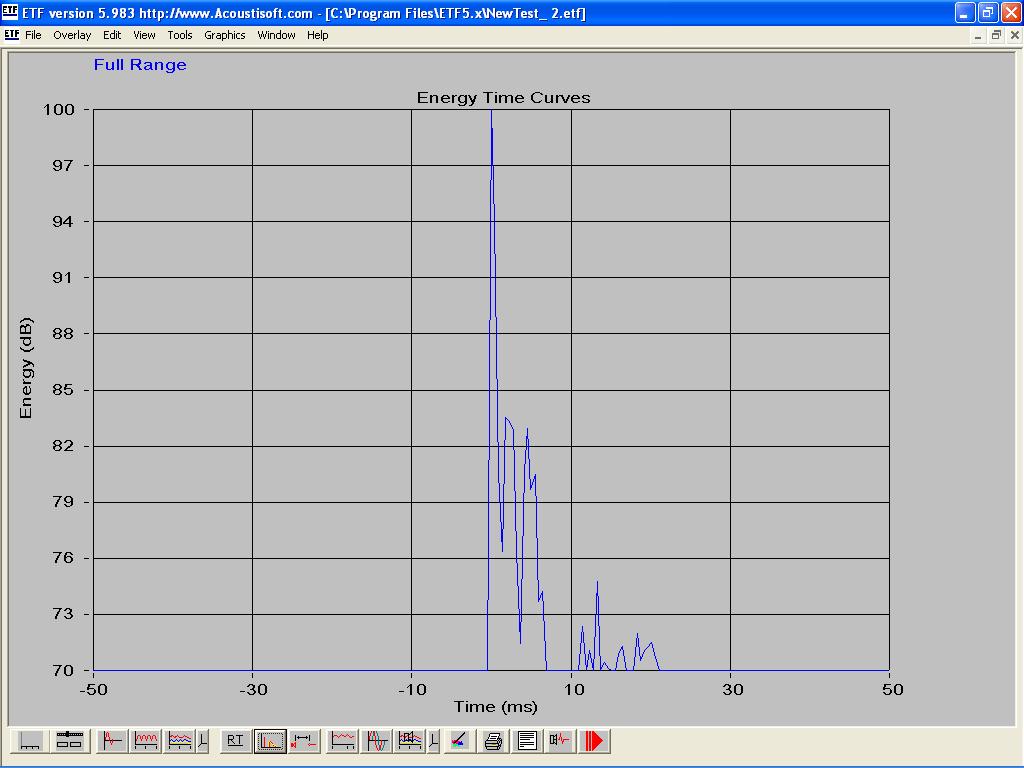Viewport: 1024px width, 768px height.
Task: Open the File menu
Action: click(33, 35)
